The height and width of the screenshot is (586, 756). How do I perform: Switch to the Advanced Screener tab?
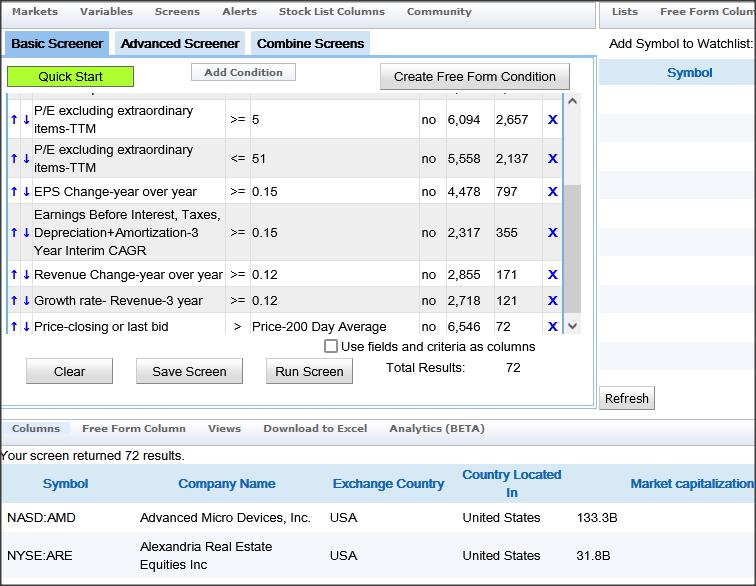pos(180,44)
